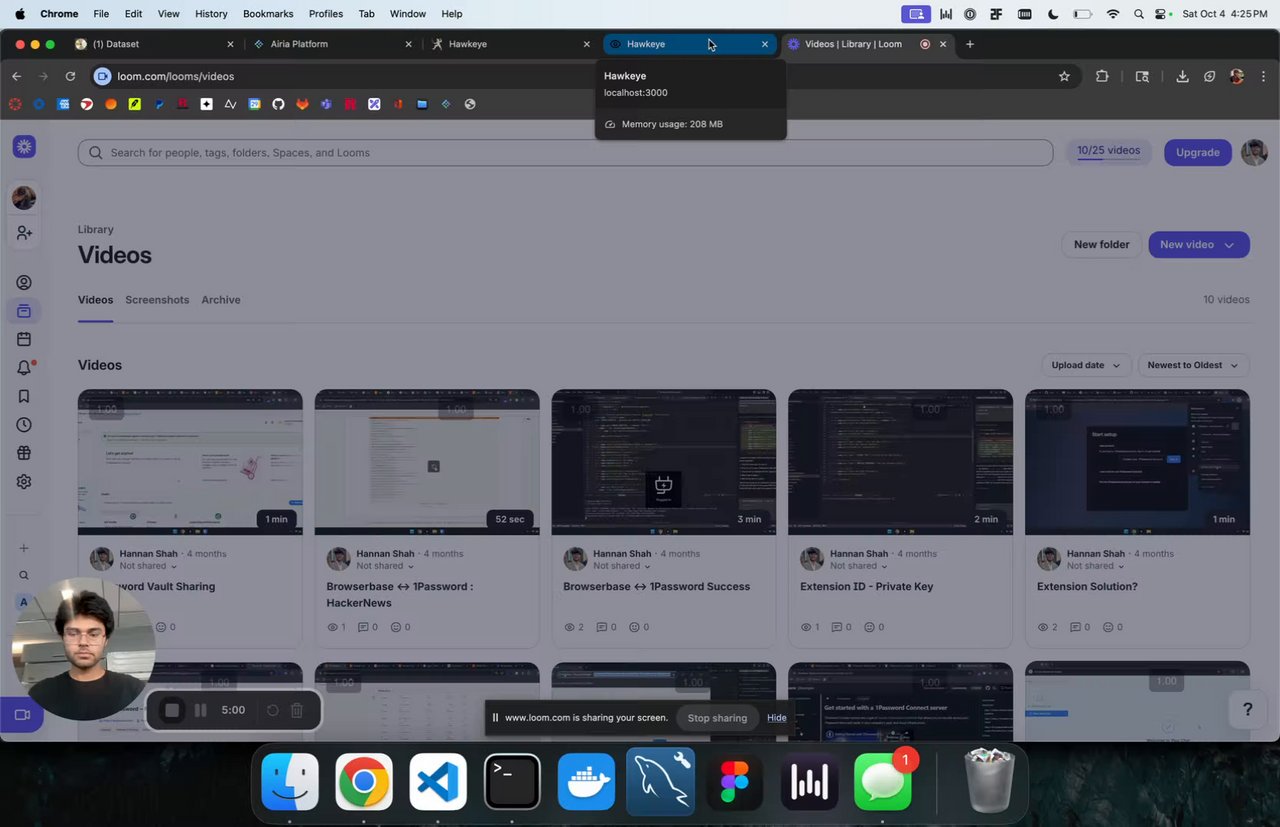Screen dimensions: 1280x827
Task: Click the comment count under Browserbase 1Password Success
Action: point(606,627)
